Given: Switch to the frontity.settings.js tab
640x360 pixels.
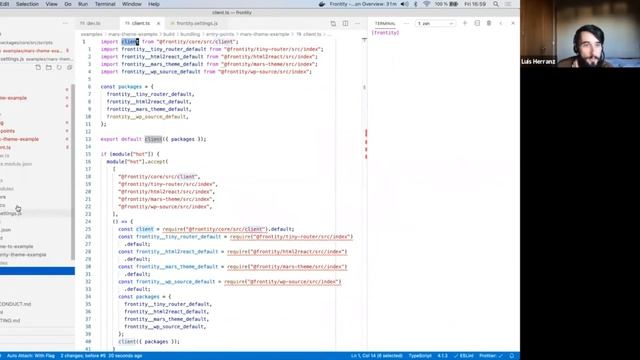Looking at the screenshot, I should 194,23.
